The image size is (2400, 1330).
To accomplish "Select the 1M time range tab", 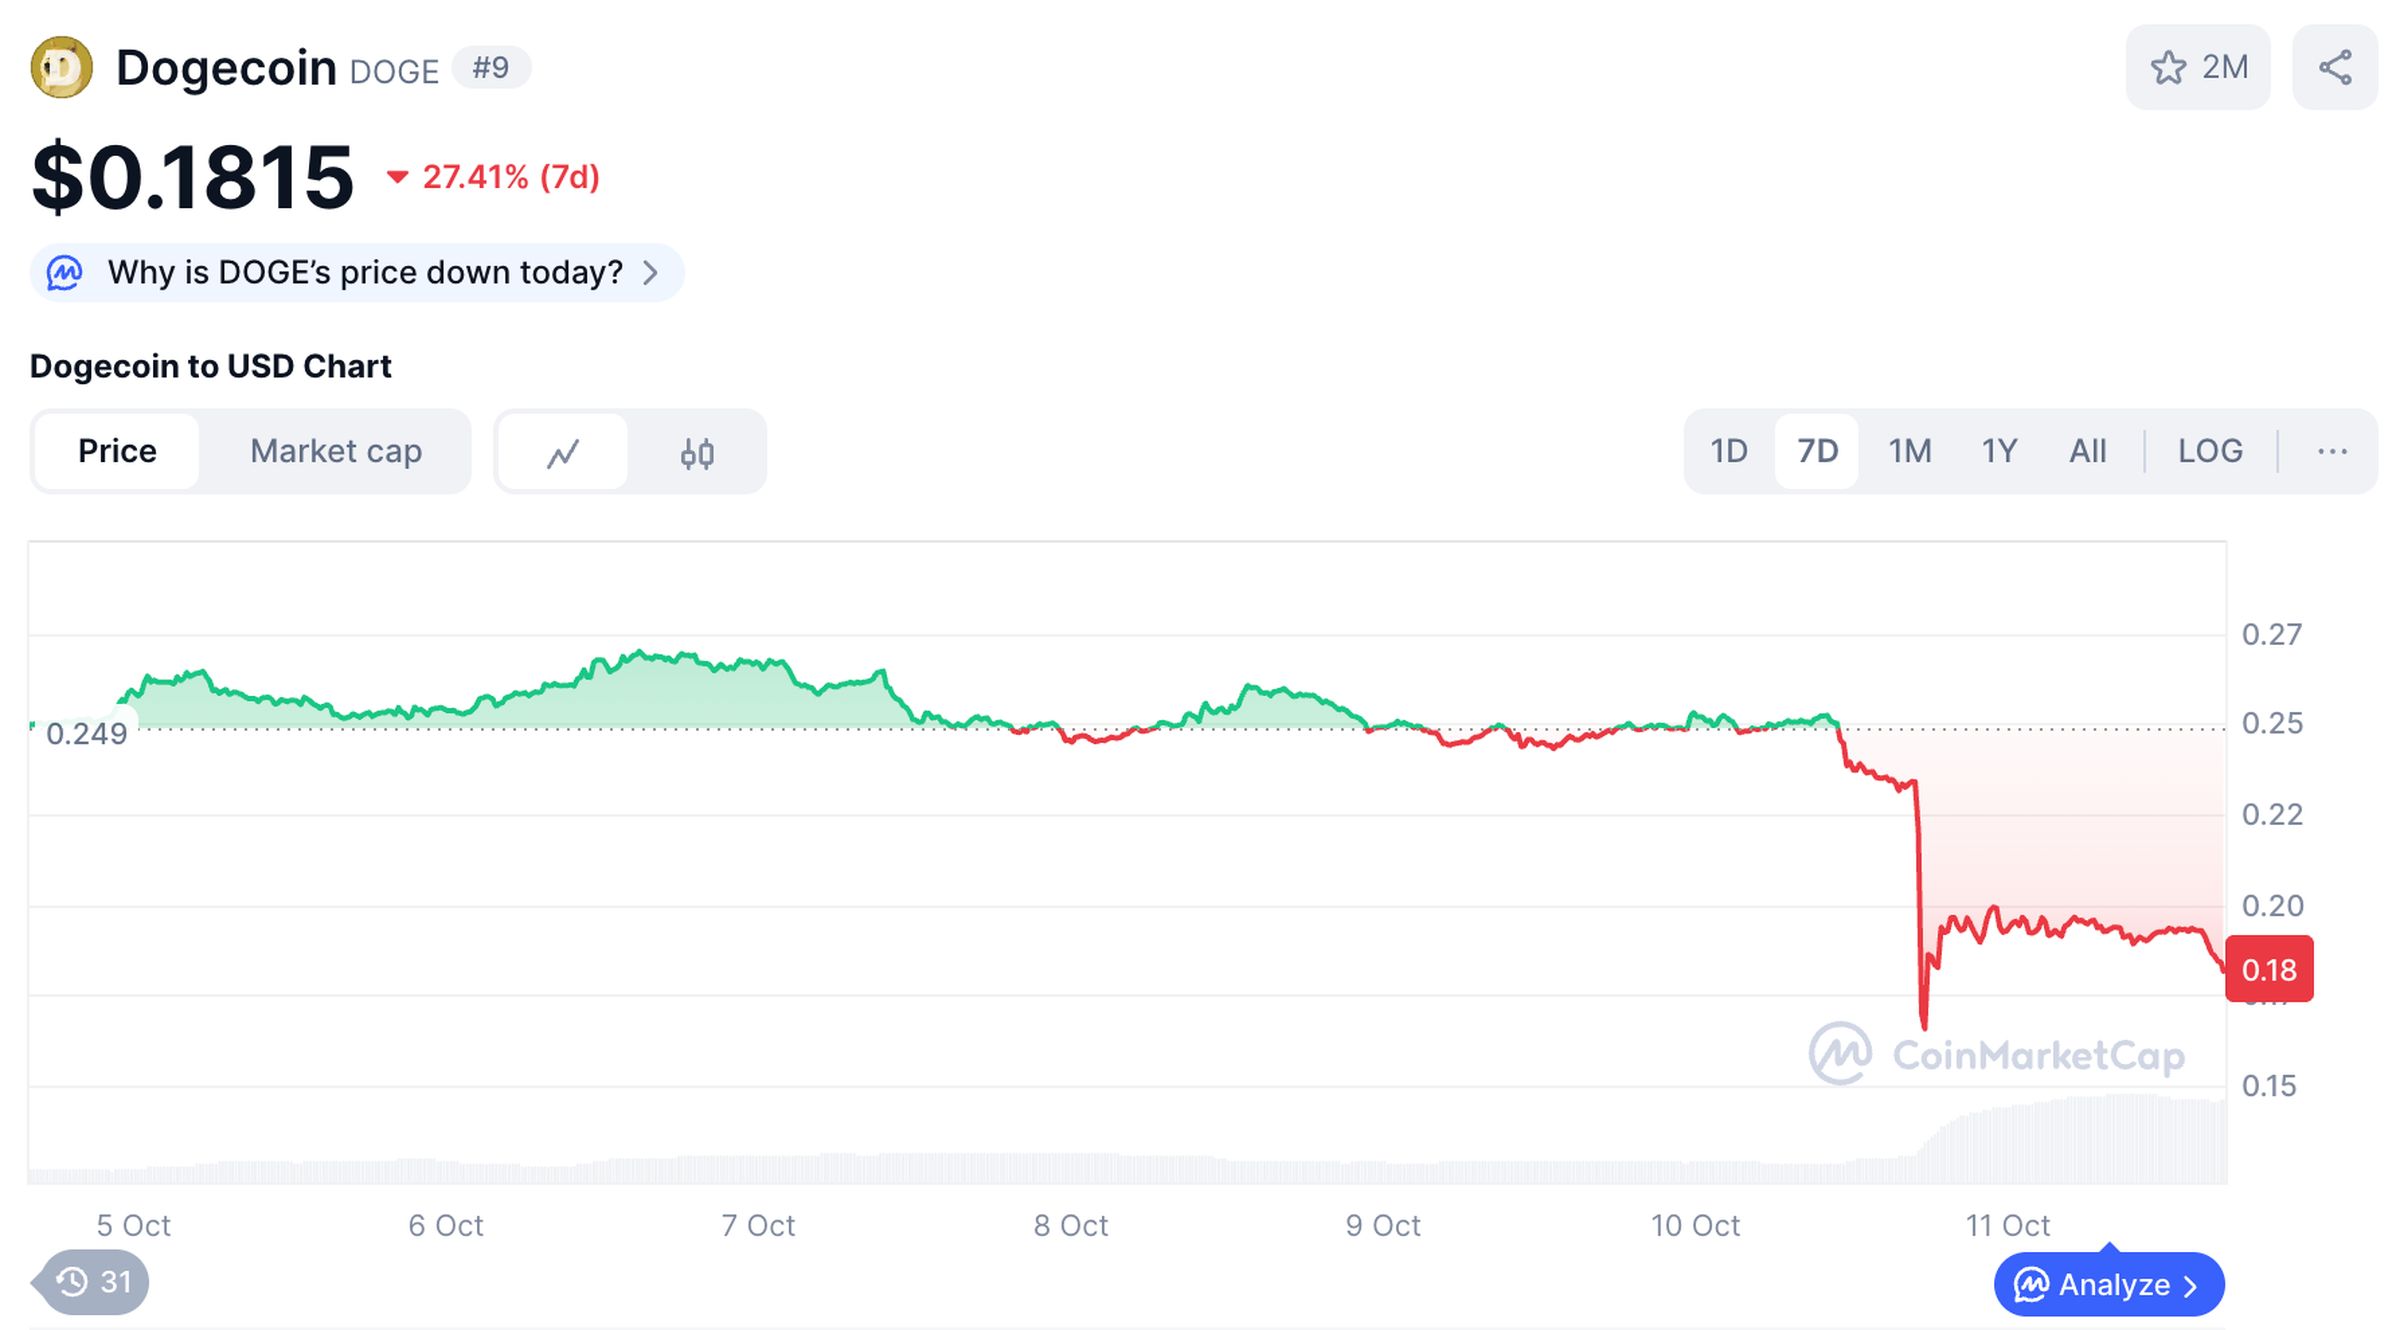I will point(1909,452).
